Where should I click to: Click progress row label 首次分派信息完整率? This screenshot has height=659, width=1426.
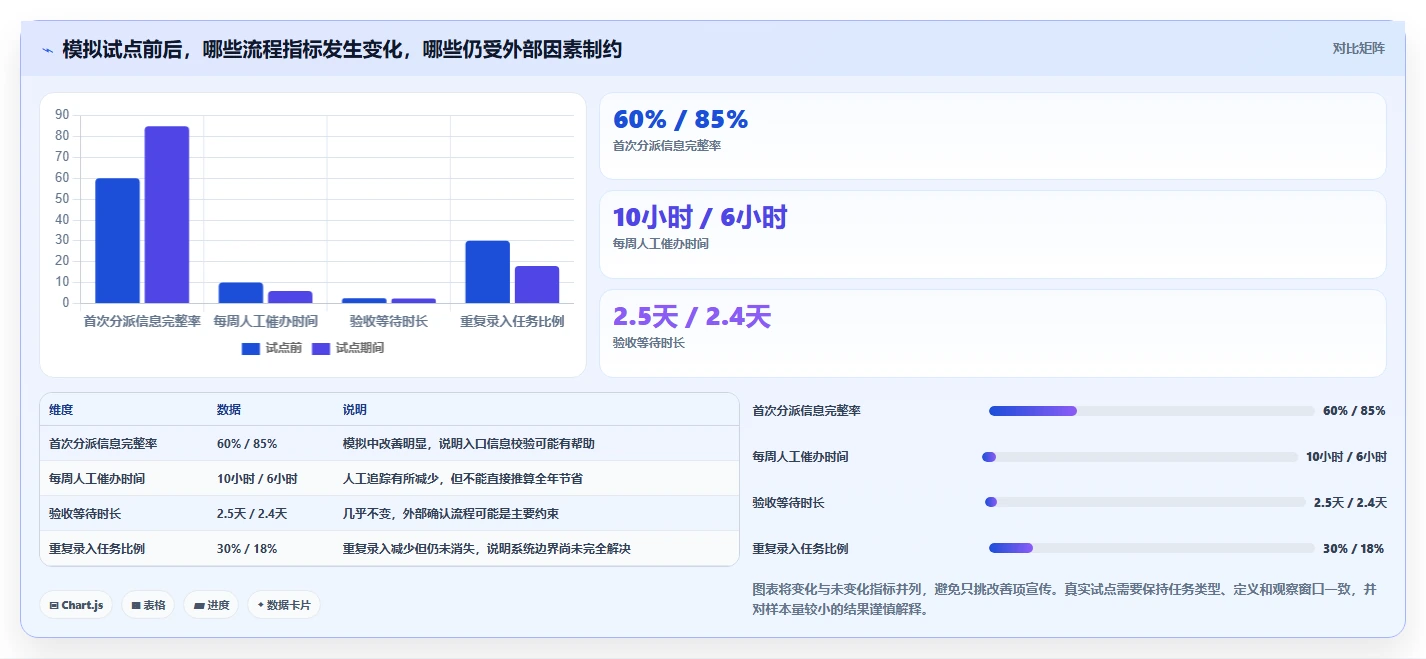806,411
